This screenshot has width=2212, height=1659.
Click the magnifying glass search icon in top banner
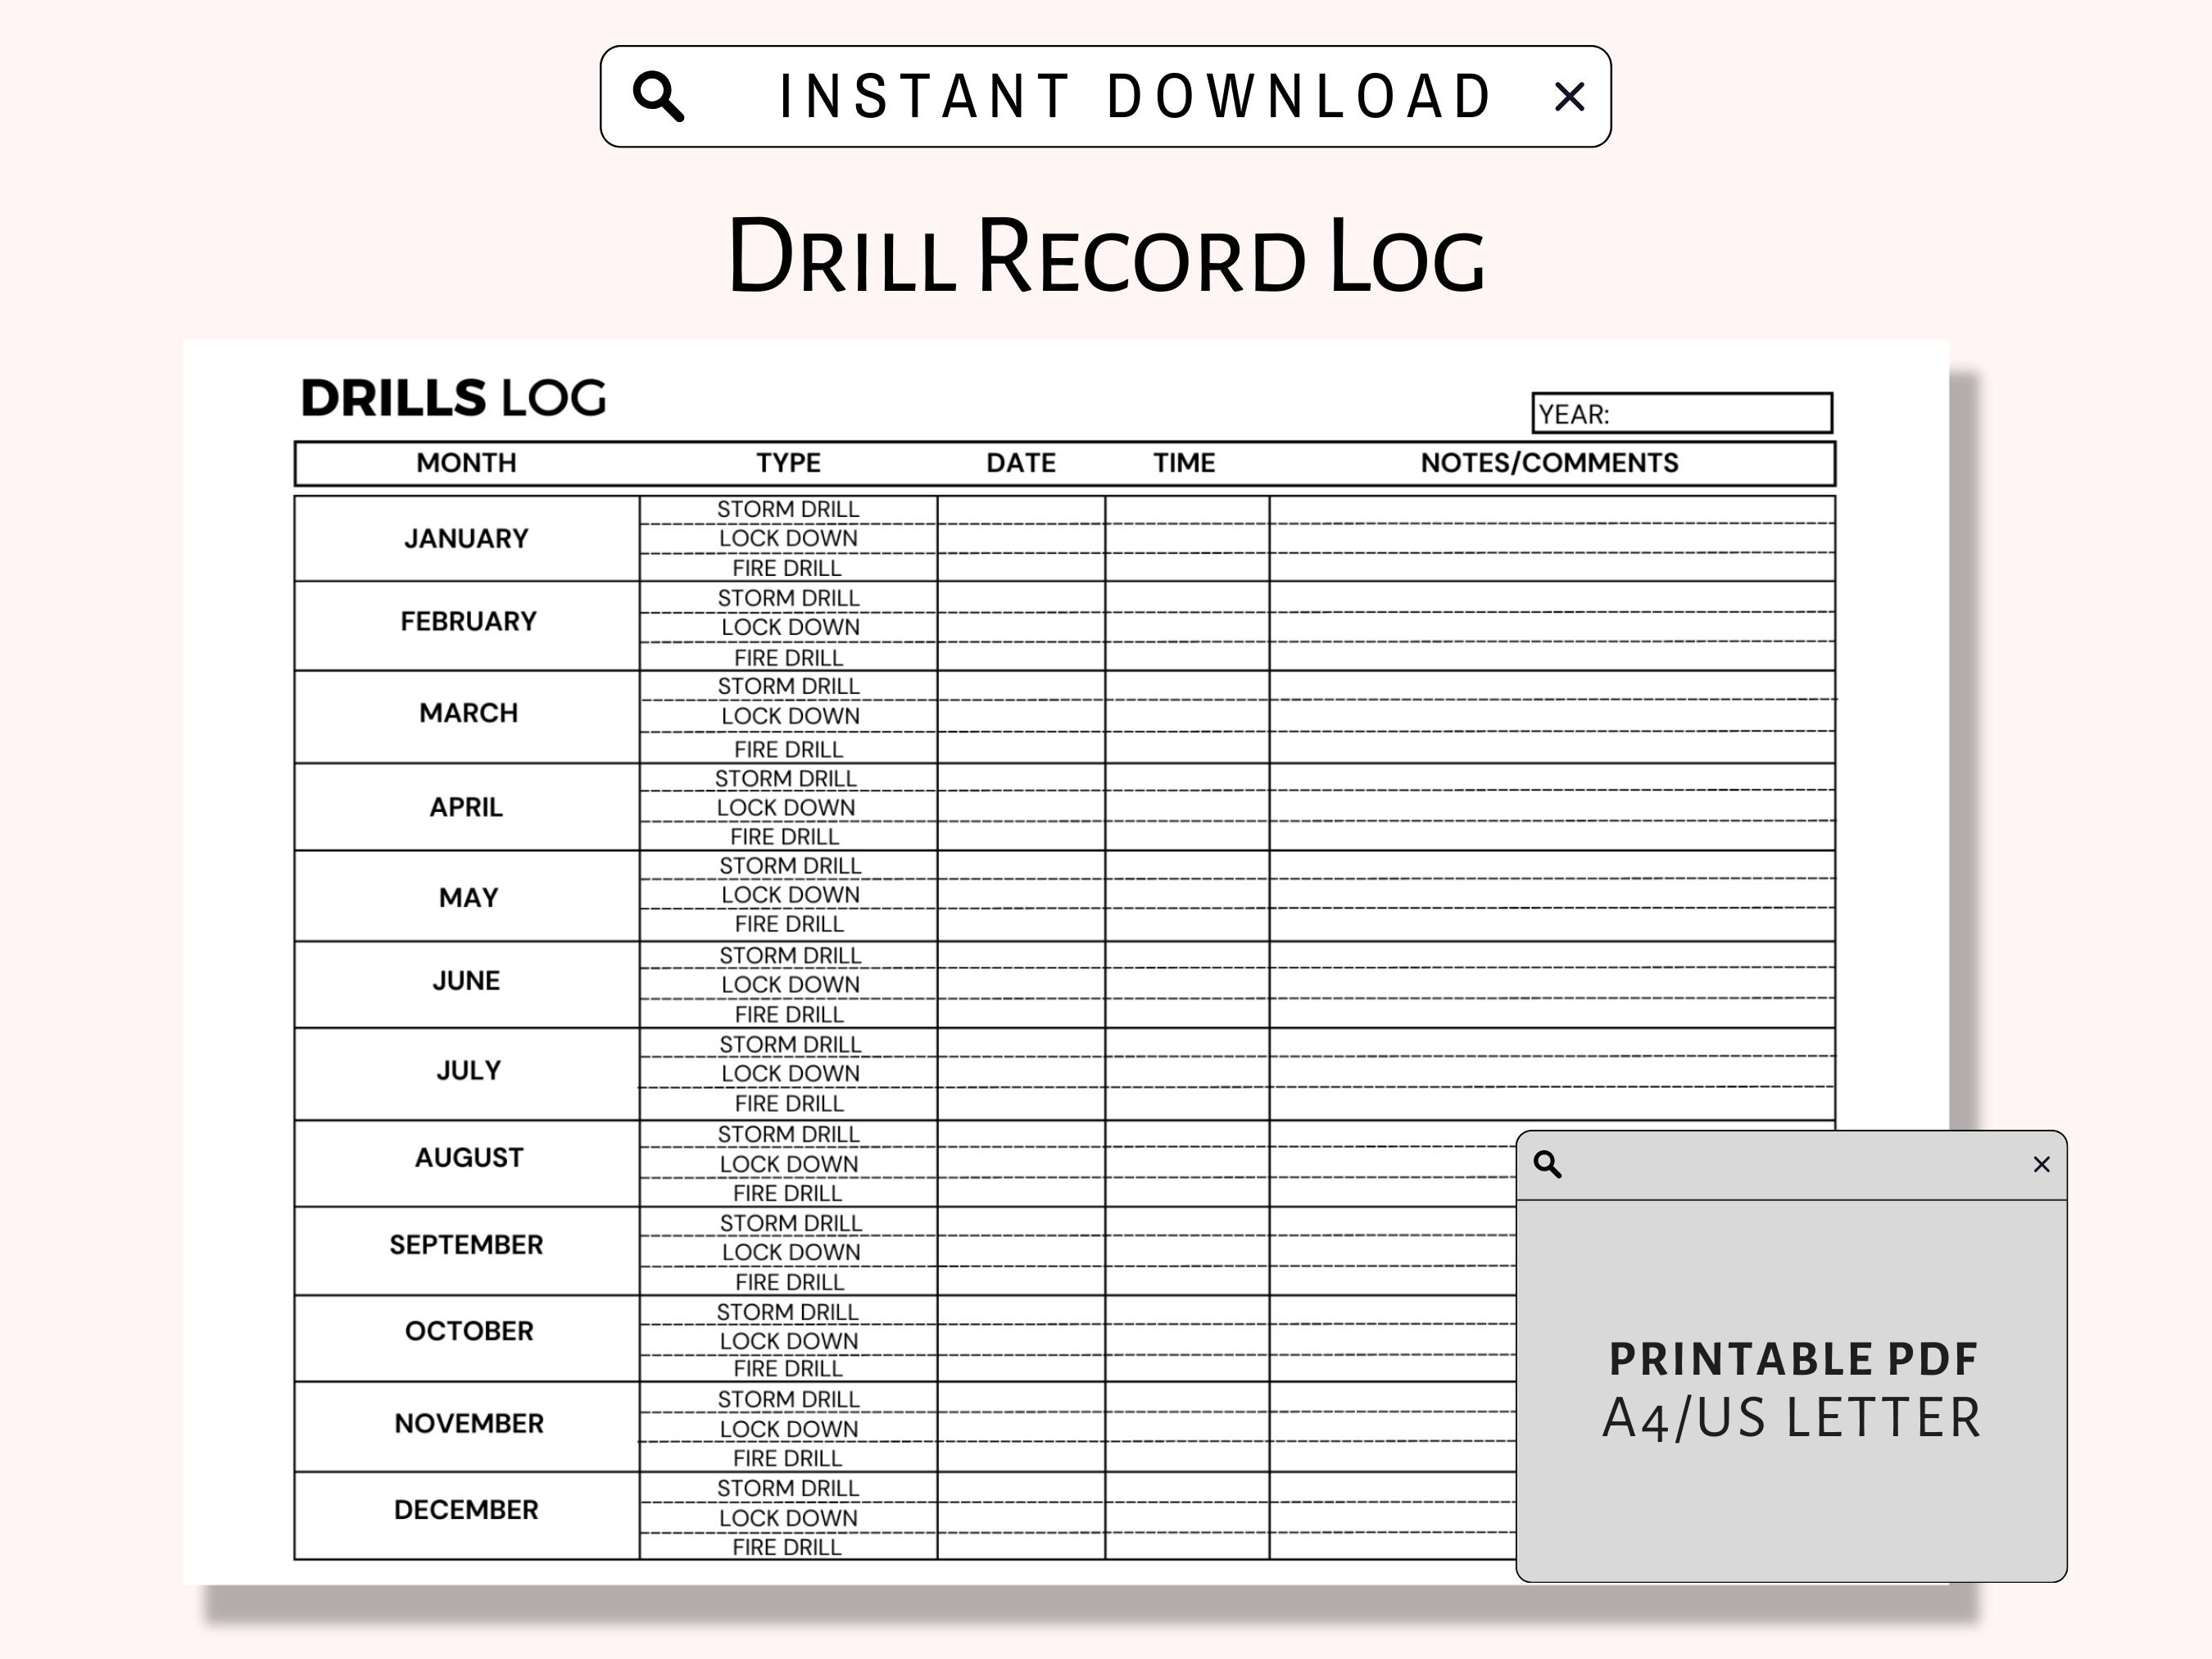coord(663,95)
